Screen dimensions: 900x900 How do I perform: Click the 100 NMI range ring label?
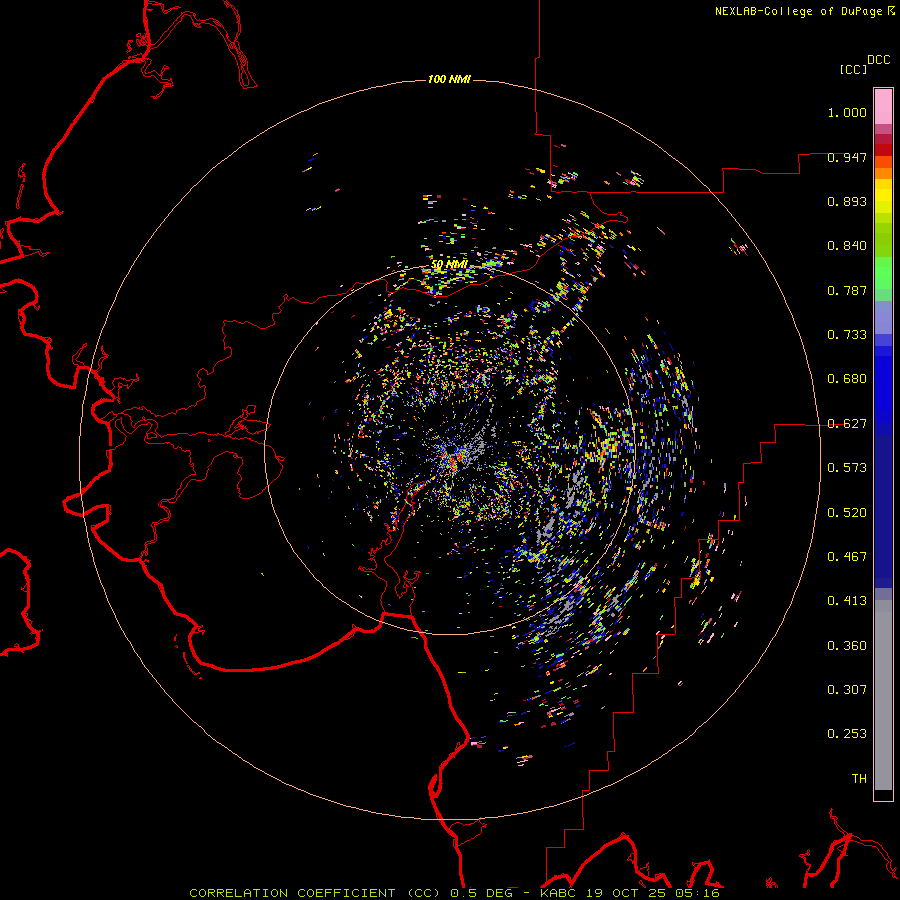(x=449, y=79)
